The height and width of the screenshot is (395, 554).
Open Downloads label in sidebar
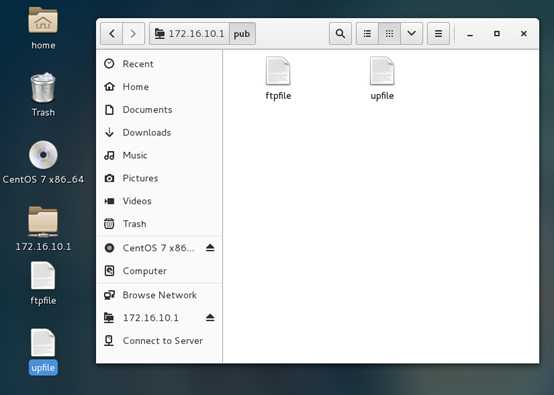click(x=147, y=132)
